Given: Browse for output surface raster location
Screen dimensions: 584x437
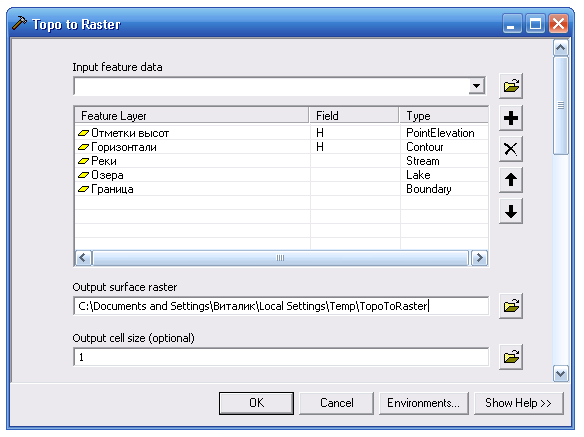Looking at the screenshot, I should 511,306.
